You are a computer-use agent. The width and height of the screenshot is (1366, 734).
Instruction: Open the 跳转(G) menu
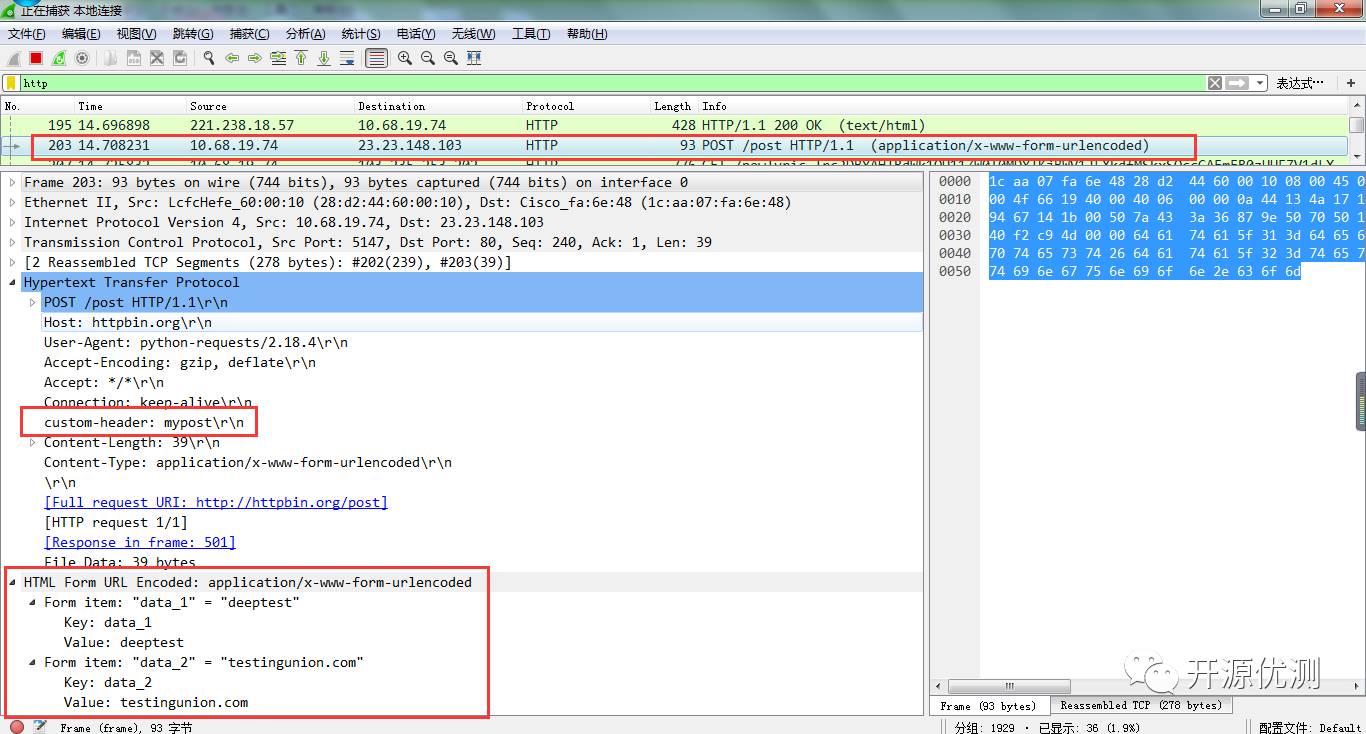click(193, 34)
